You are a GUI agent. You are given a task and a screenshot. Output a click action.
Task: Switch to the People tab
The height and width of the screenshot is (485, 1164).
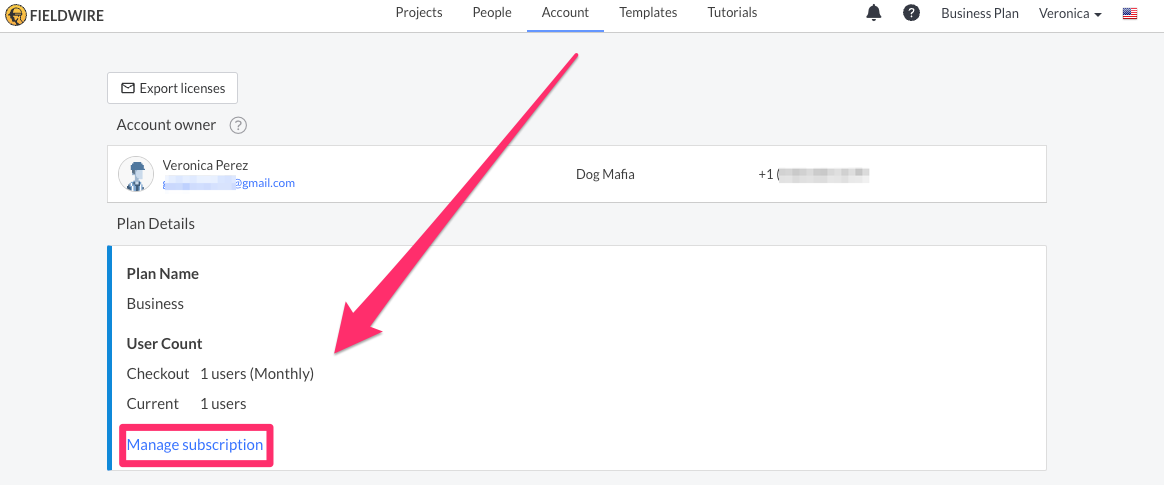pyautogui.click(x=492, y=13)
